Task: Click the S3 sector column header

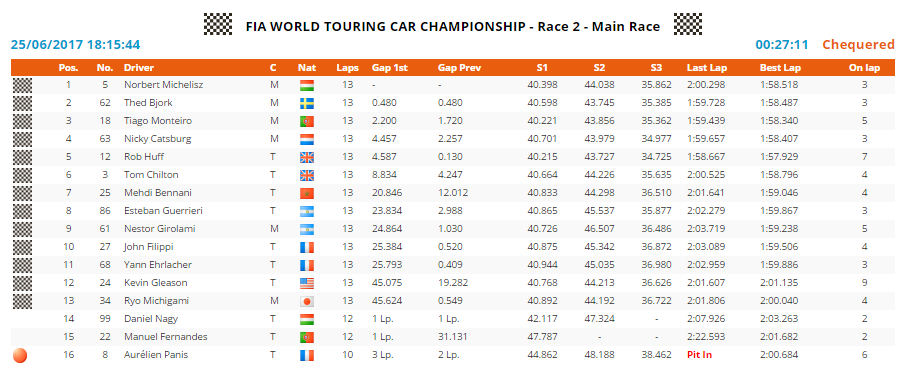Action: pyautogui.click(x=656, y=68)
